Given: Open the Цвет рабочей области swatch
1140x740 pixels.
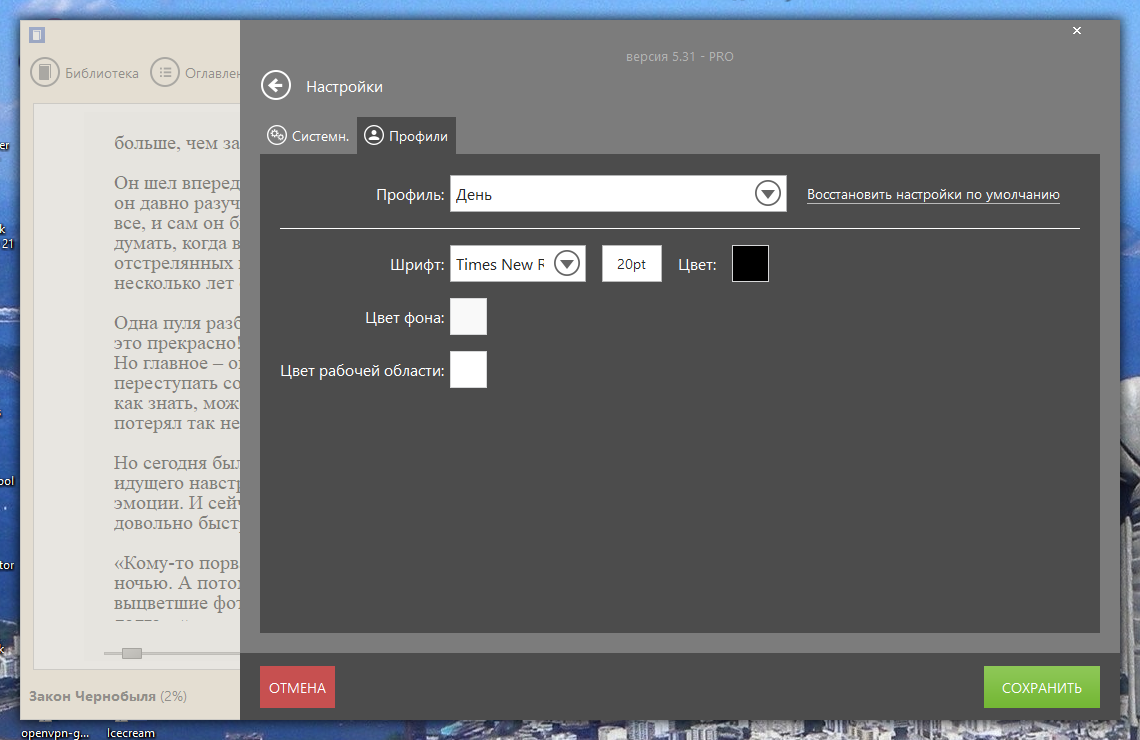Looking at the screenshot, I should point(468,369).
